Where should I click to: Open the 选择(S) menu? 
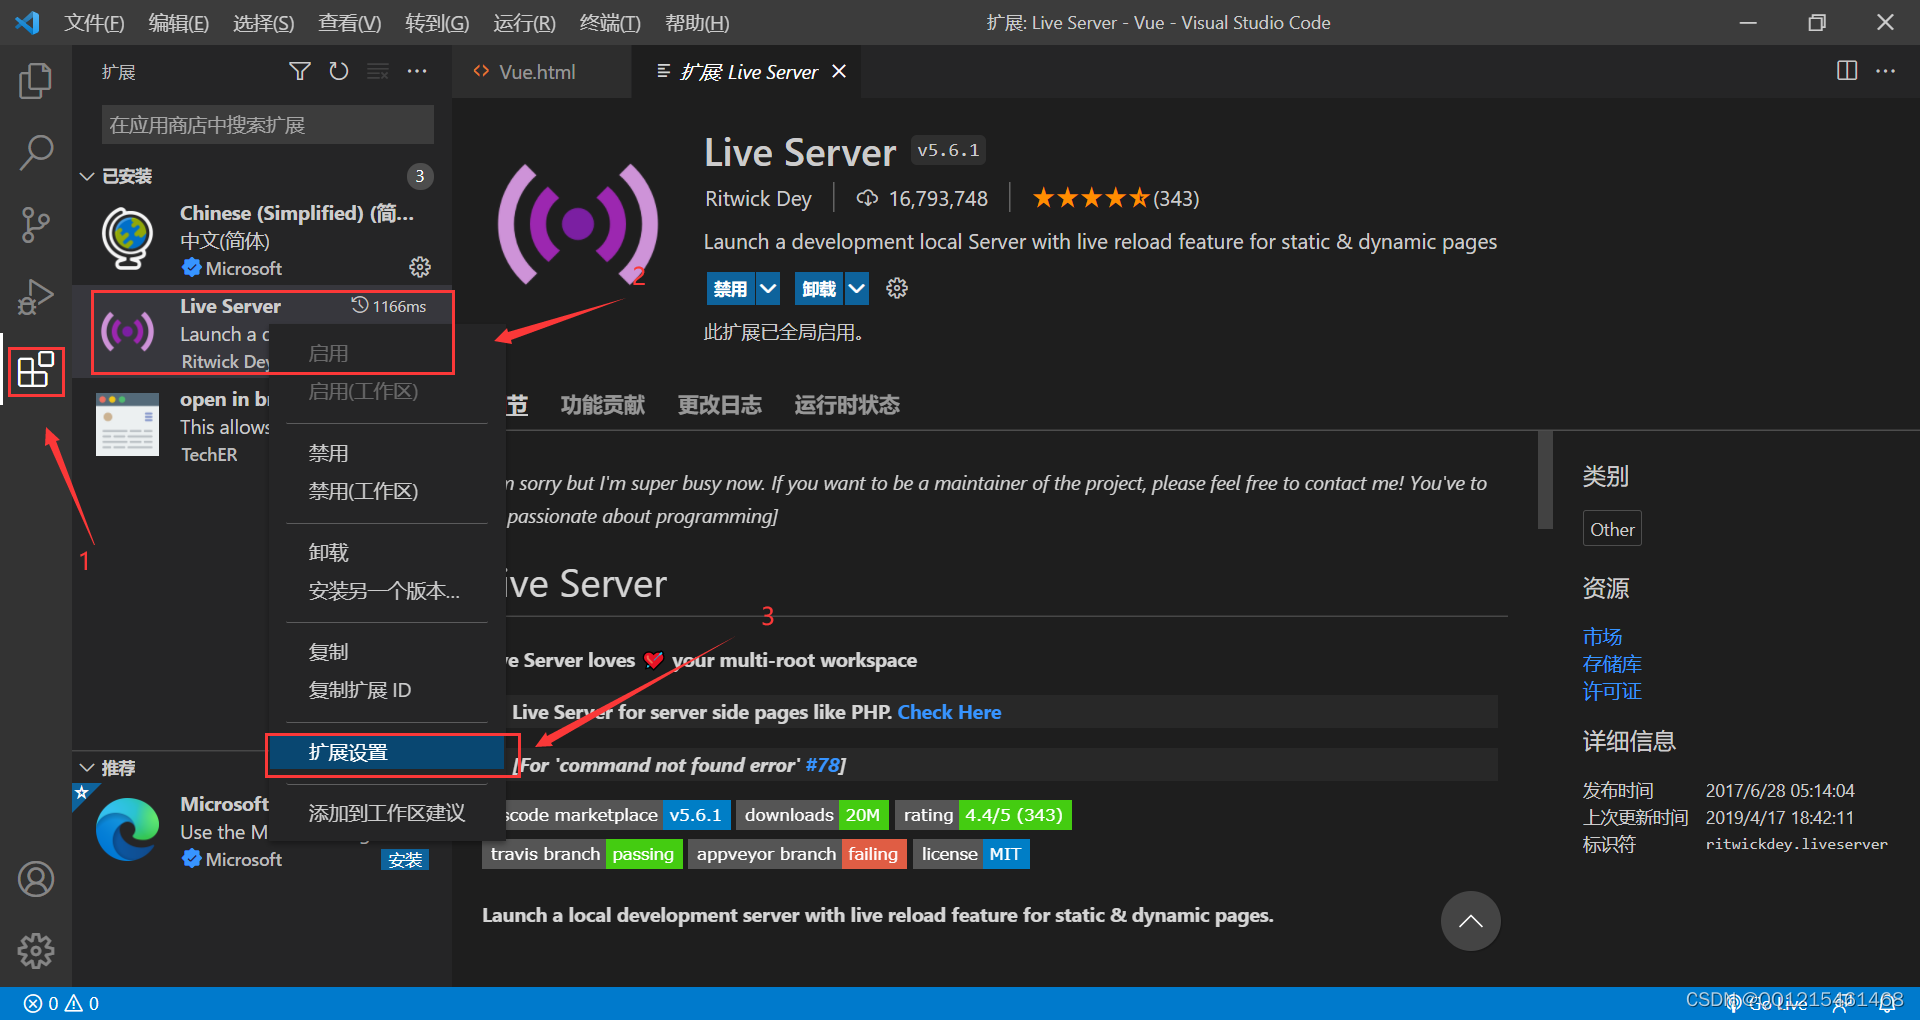click(263, 22)
